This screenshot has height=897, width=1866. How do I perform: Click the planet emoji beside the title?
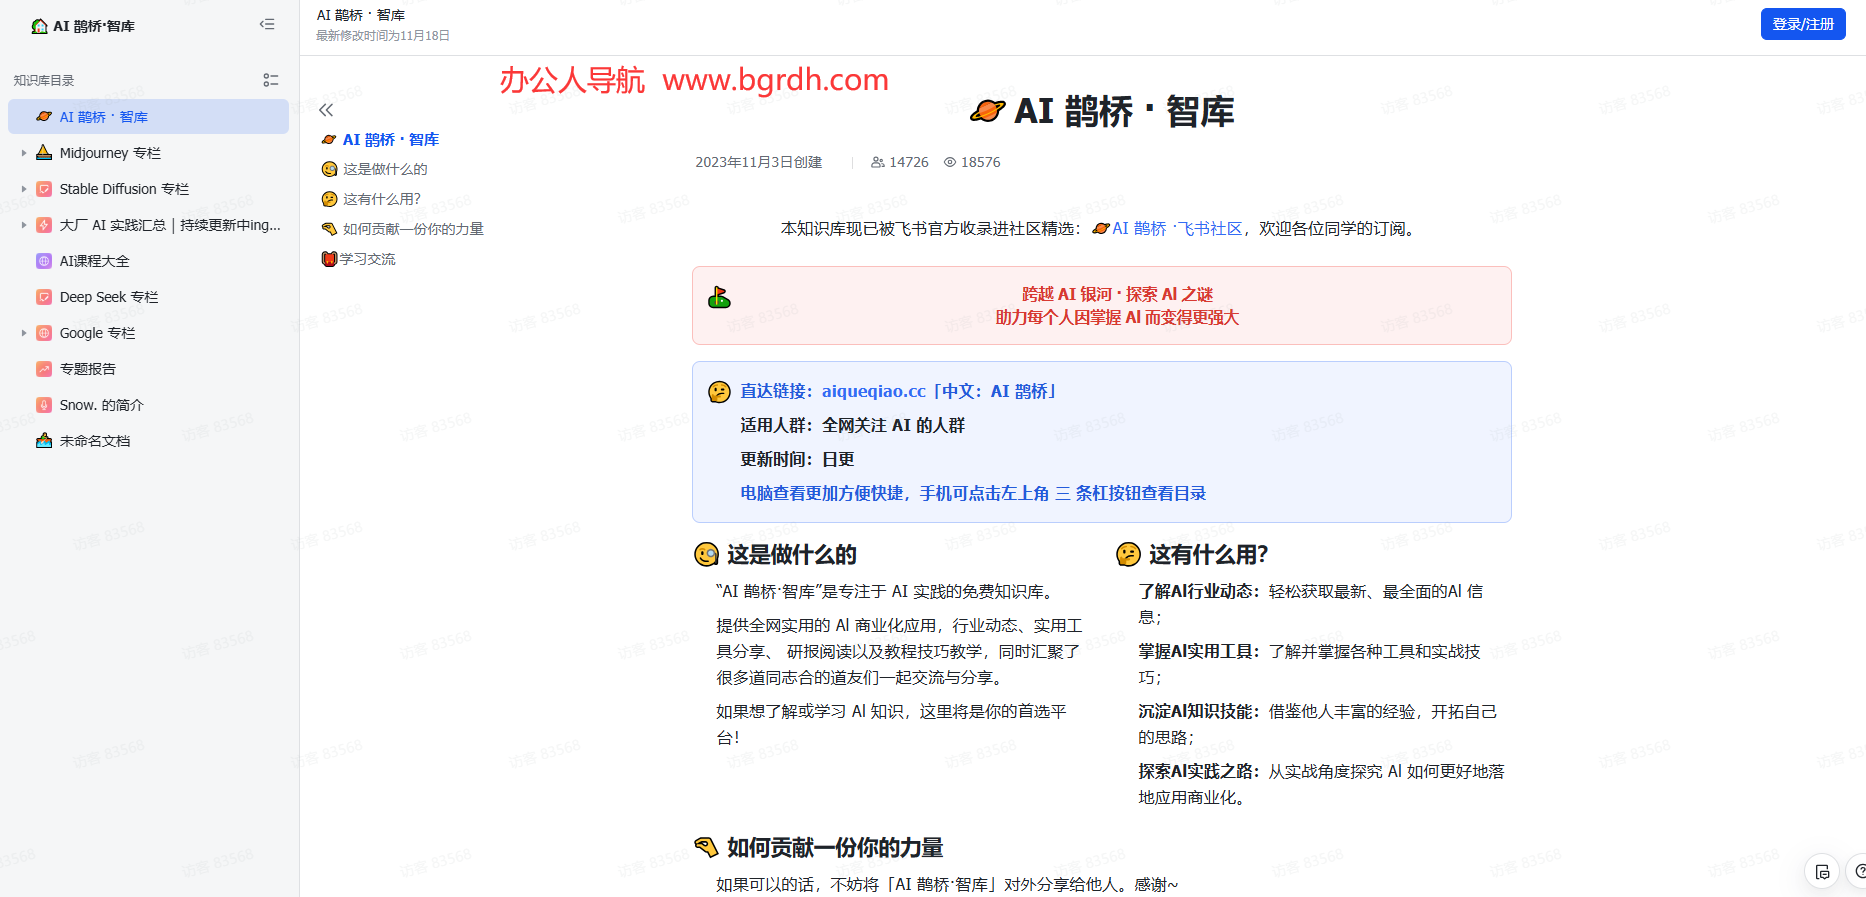(x=988, y=111)
